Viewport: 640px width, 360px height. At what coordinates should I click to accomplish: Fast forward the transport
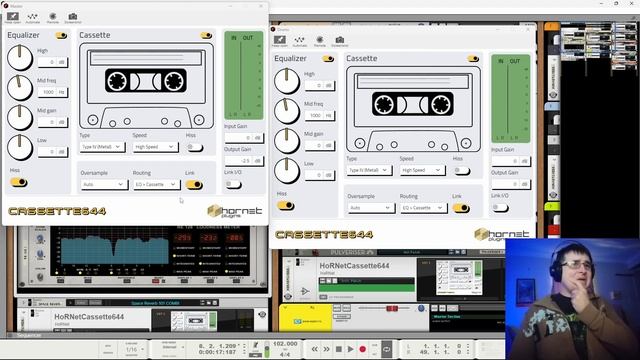pyautogui.click(x=327, y=349)
